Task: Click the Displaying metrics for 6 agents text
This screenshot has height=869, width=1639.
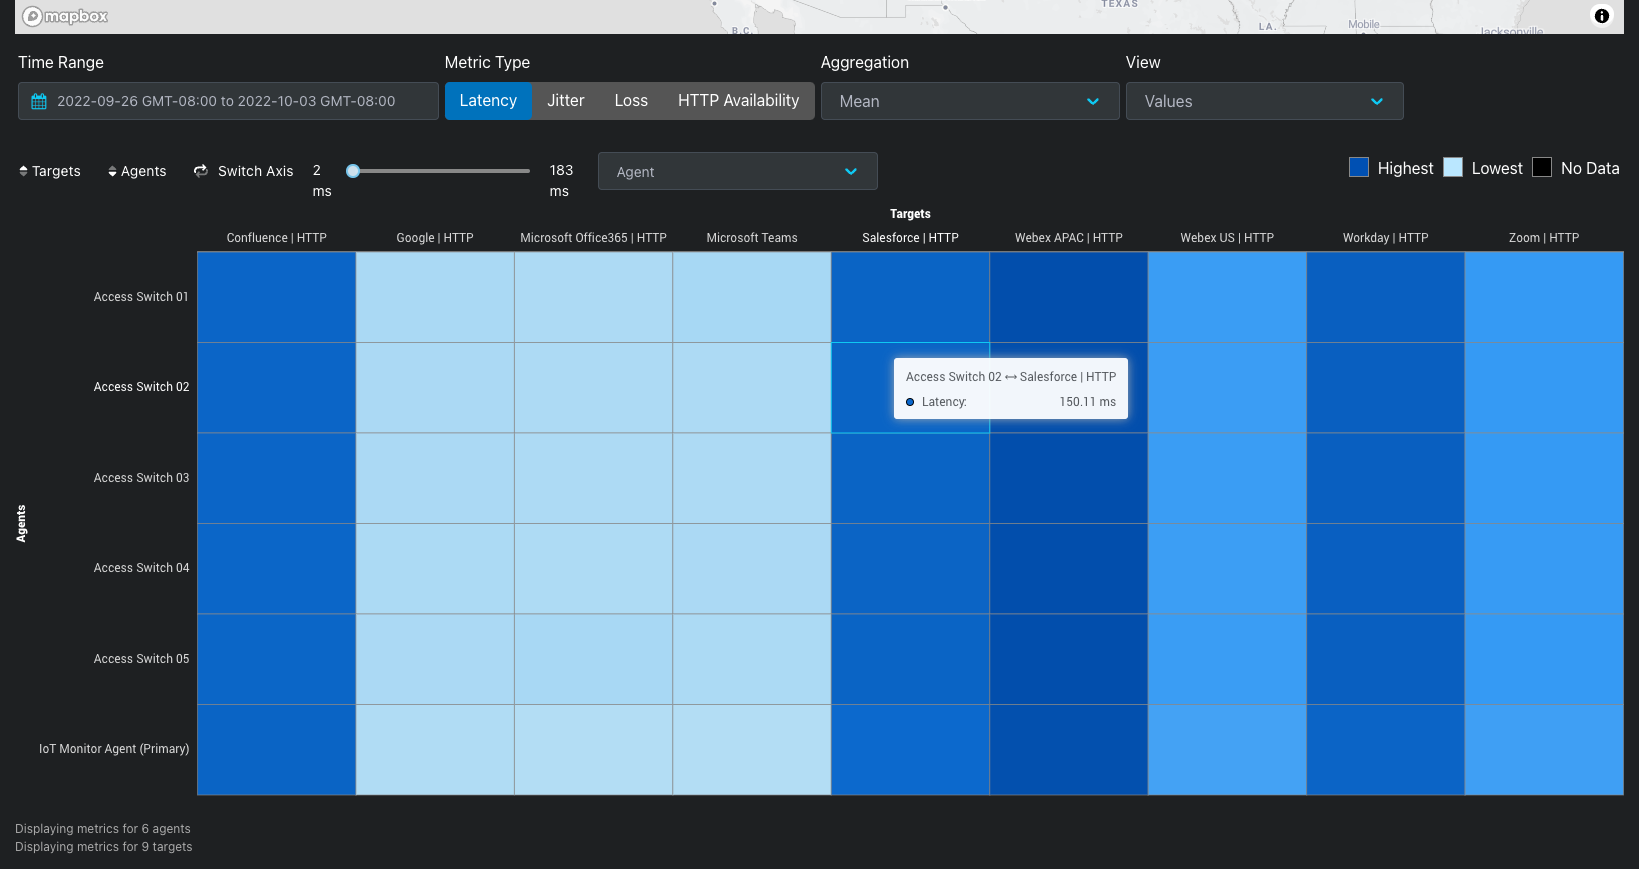Action: tap(103, 829)
